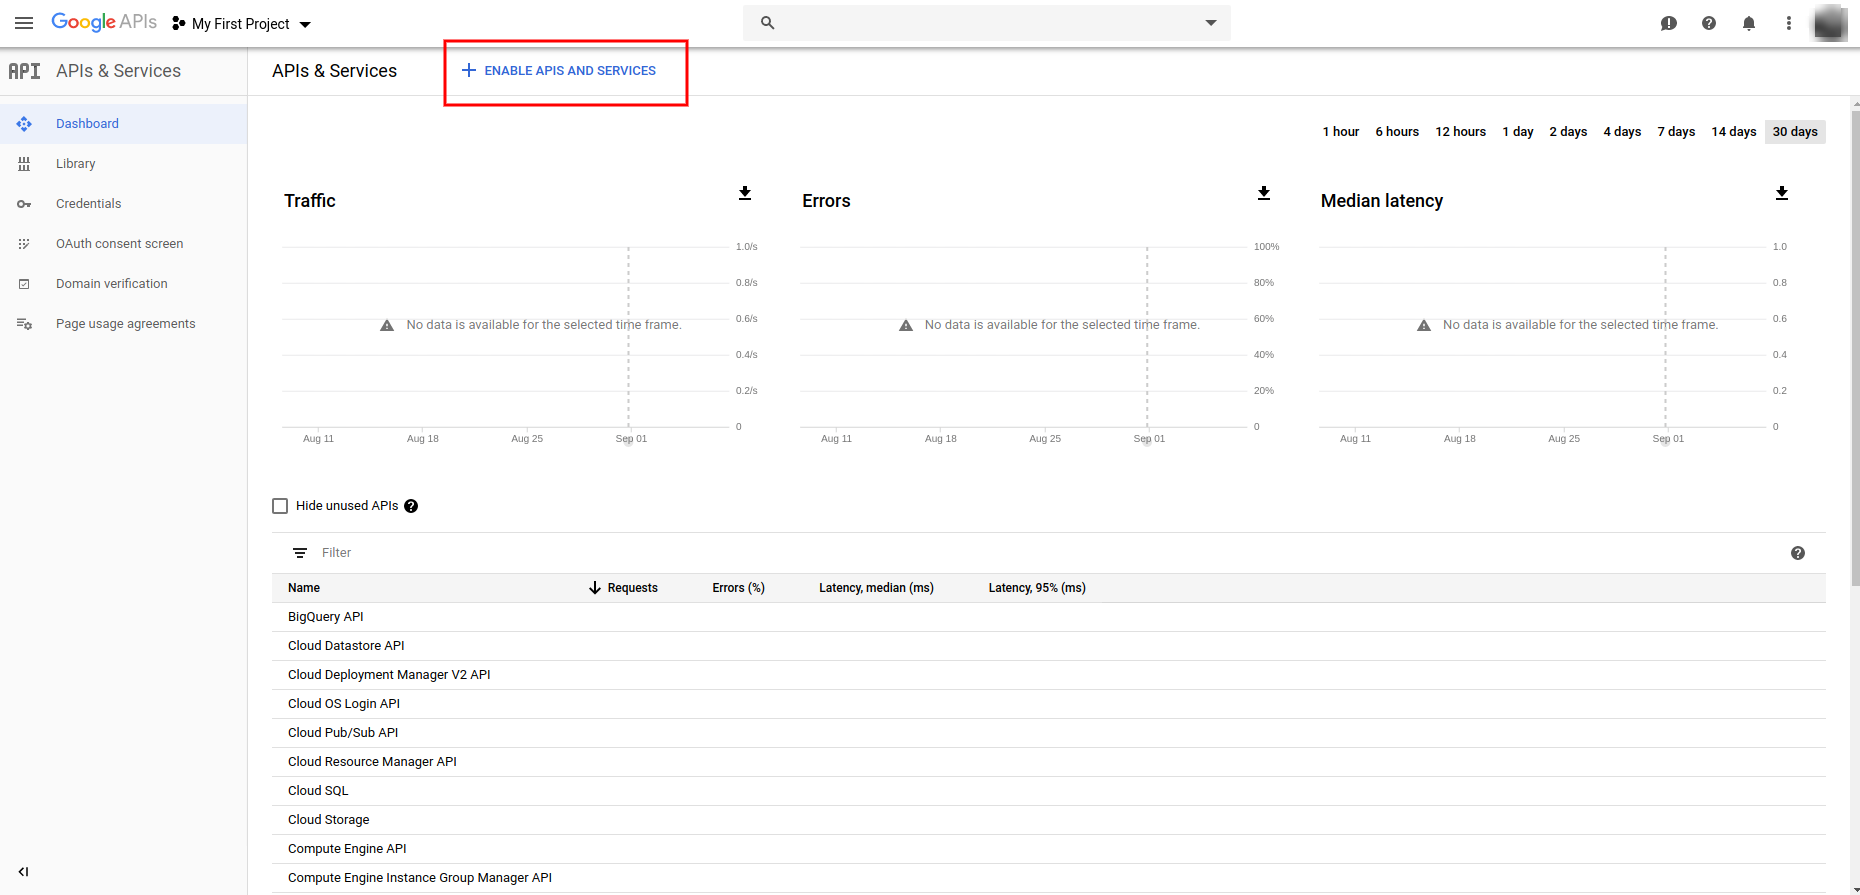Select the 1 day time range
Viewport: 1860px width, 895px height.
click(1517, 132)
